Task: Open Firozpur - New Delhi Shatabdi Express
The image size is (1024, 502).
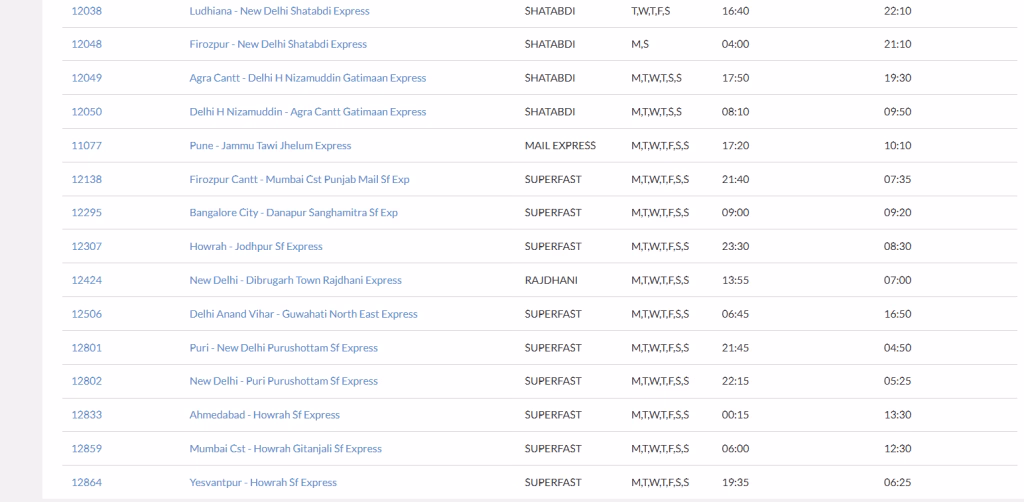Action: [x=278, y=44]
